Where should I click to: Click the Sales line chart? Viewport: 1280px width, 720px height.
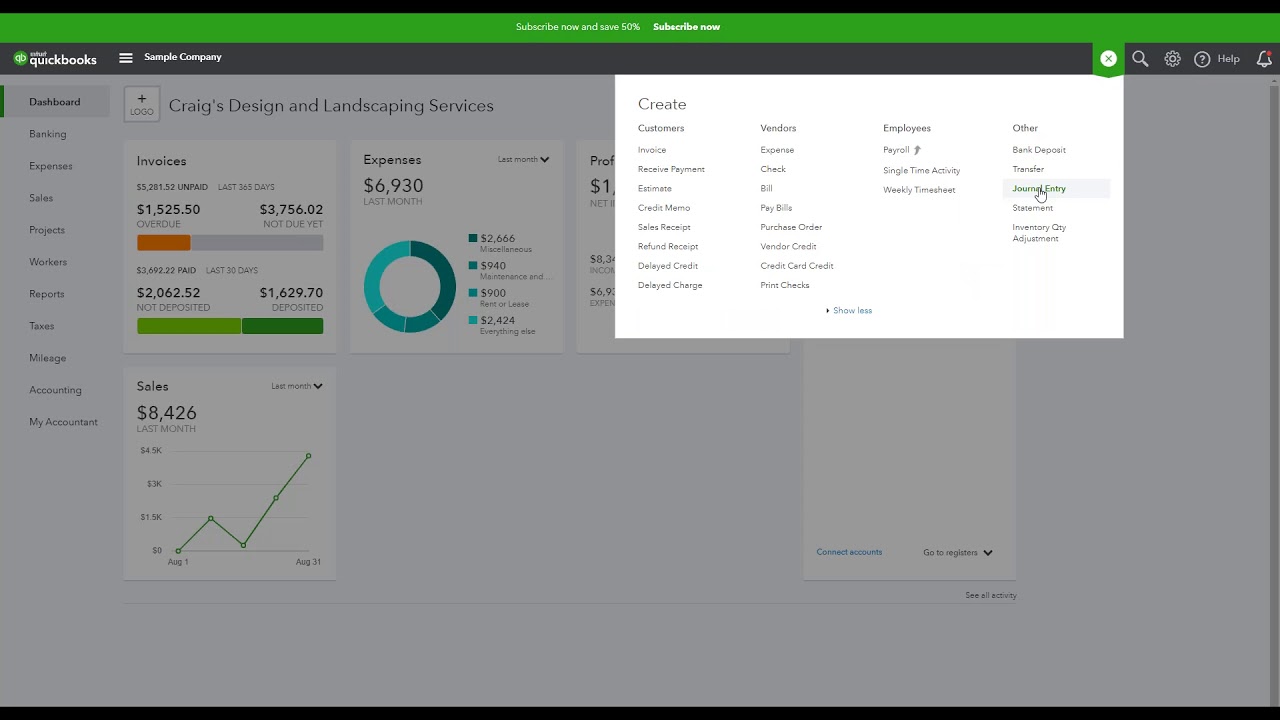(243, 503)
